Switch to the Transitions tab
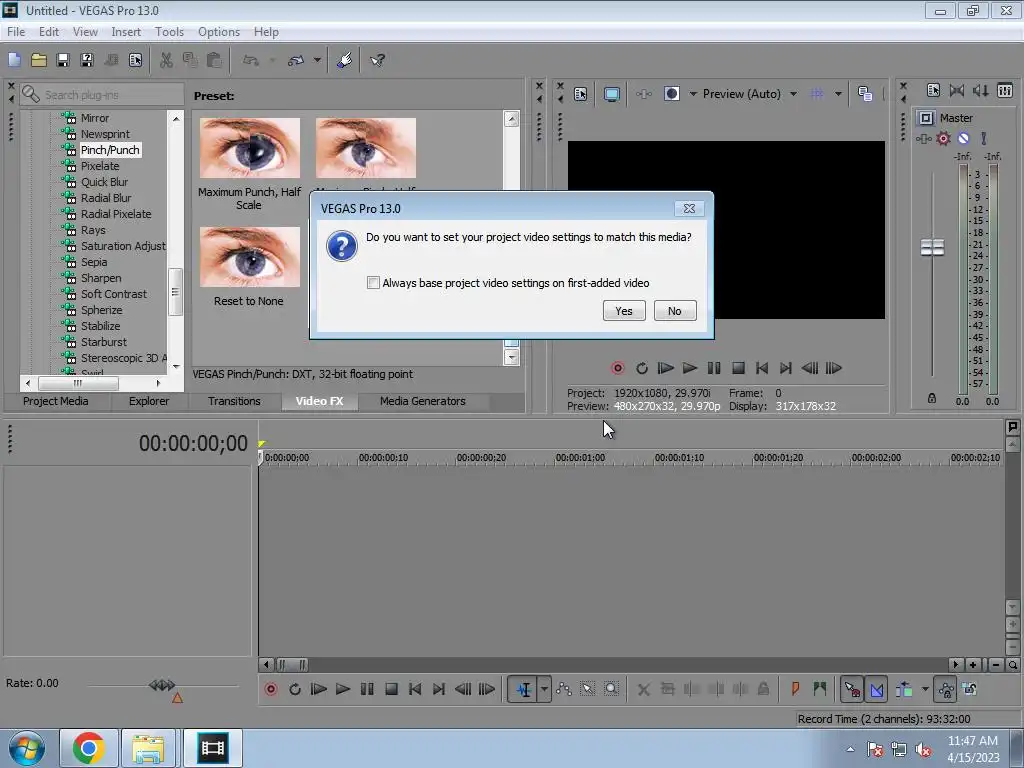This screenshot has height=768, width=1024. pos(234,401)
